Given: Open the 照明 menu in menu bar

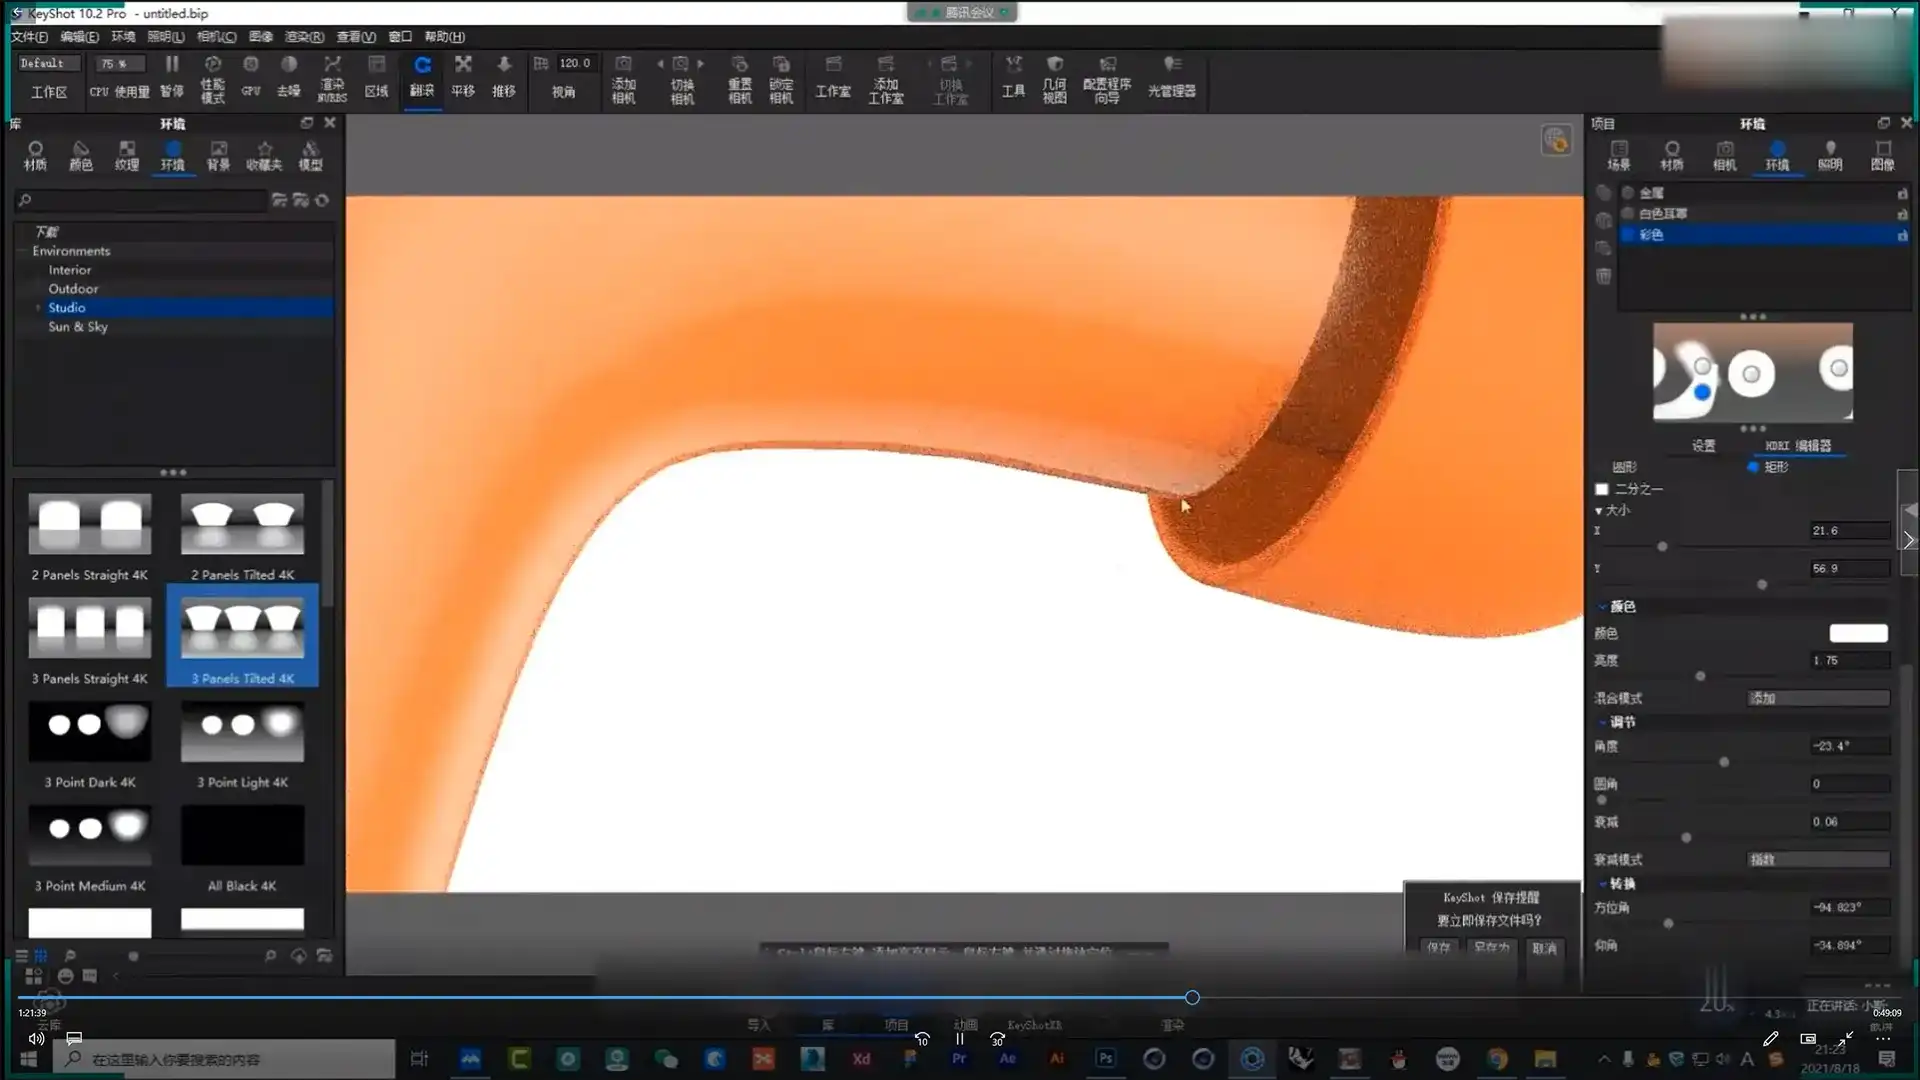Looking at the screenshot, I should pyautogui.click(x=165, y=37).
